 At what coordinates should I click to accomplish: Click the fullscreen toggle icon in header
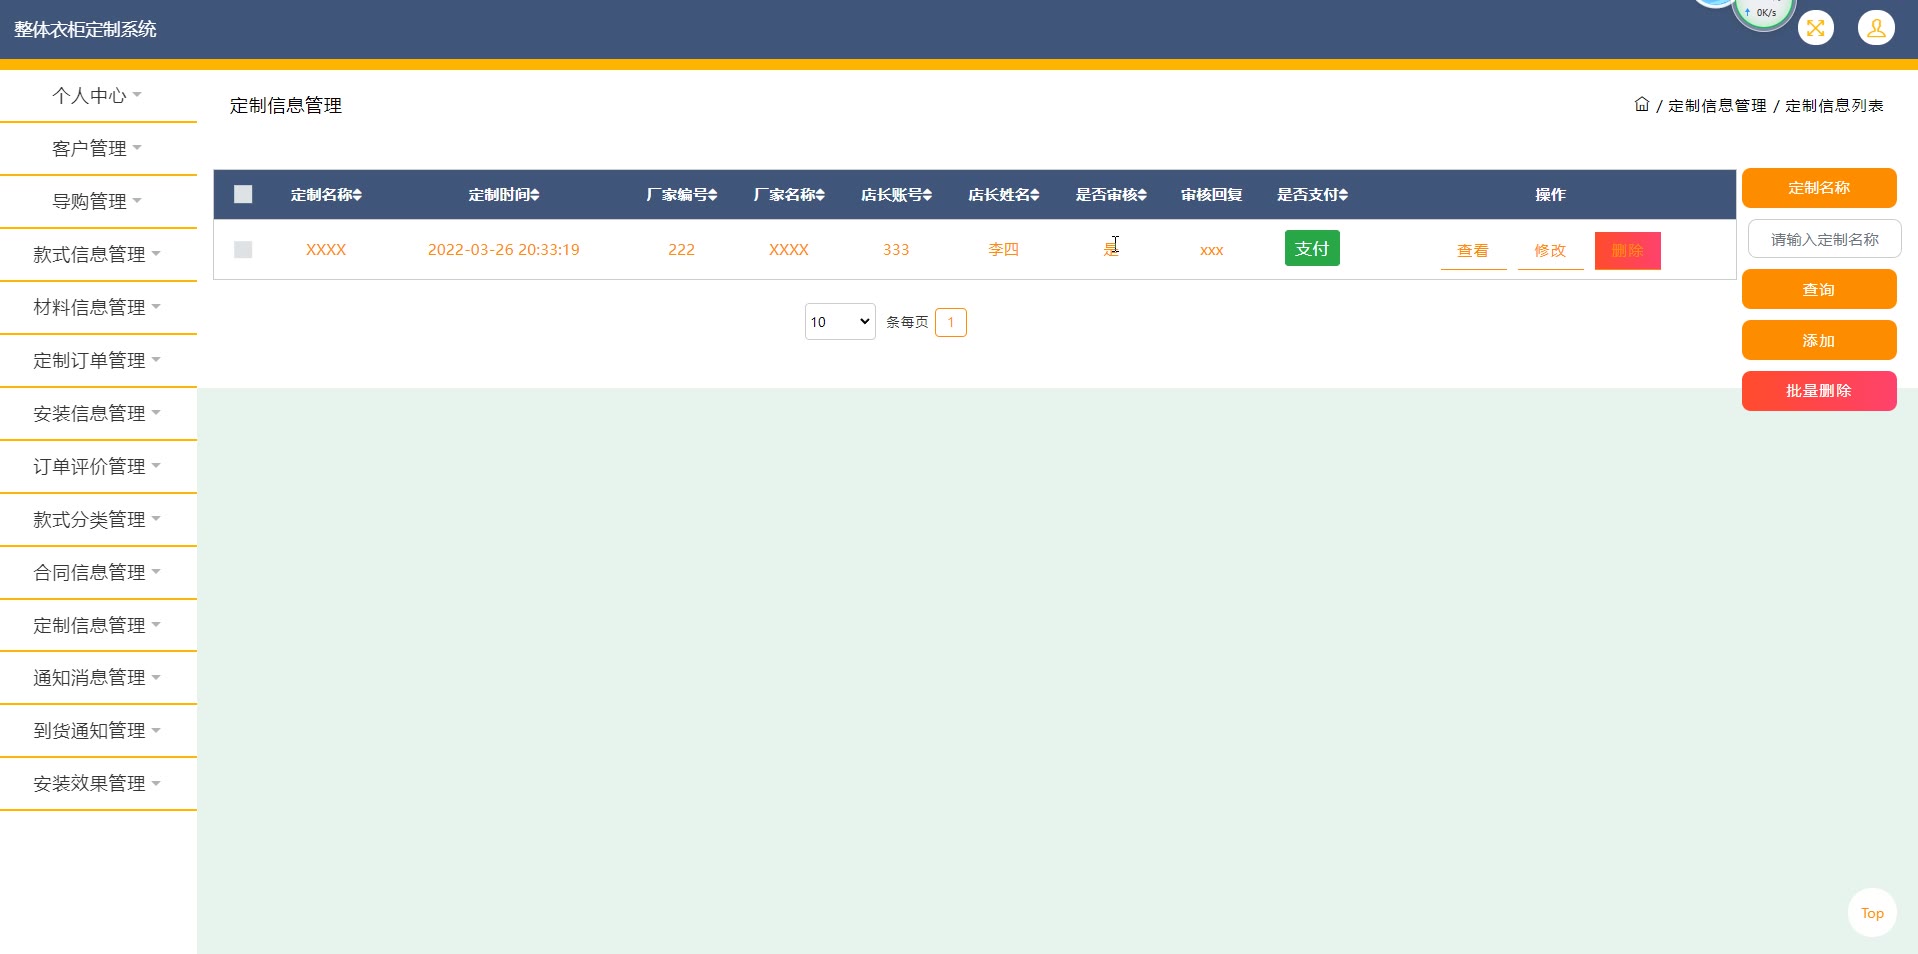coord(1815,28)
